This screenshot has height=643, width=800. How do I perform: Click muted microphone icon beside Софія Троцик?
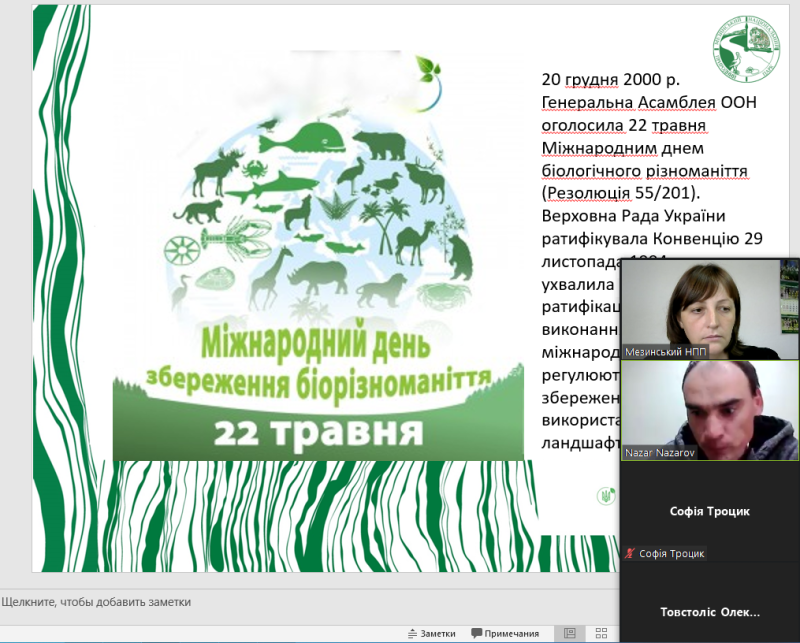pos(629,553)
